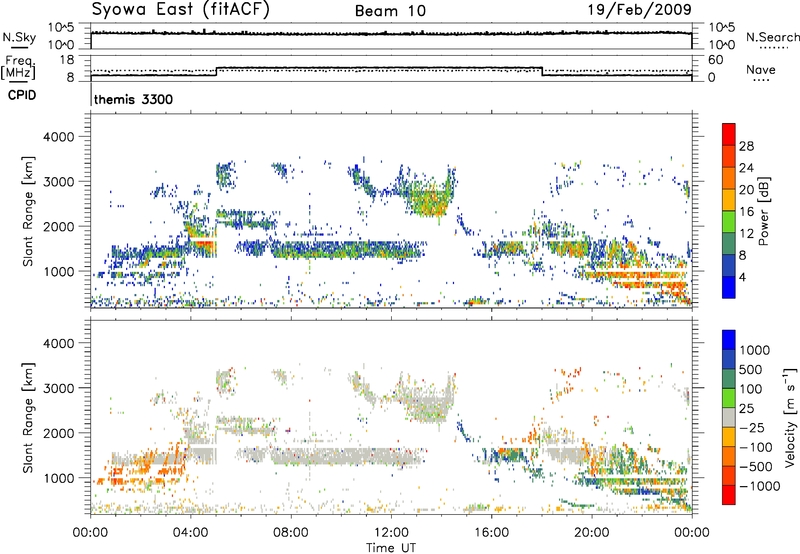This screenshot has height=554, width=800.
Task: Click 'Slant Range [km]' label of power panel
Action: 28,211
